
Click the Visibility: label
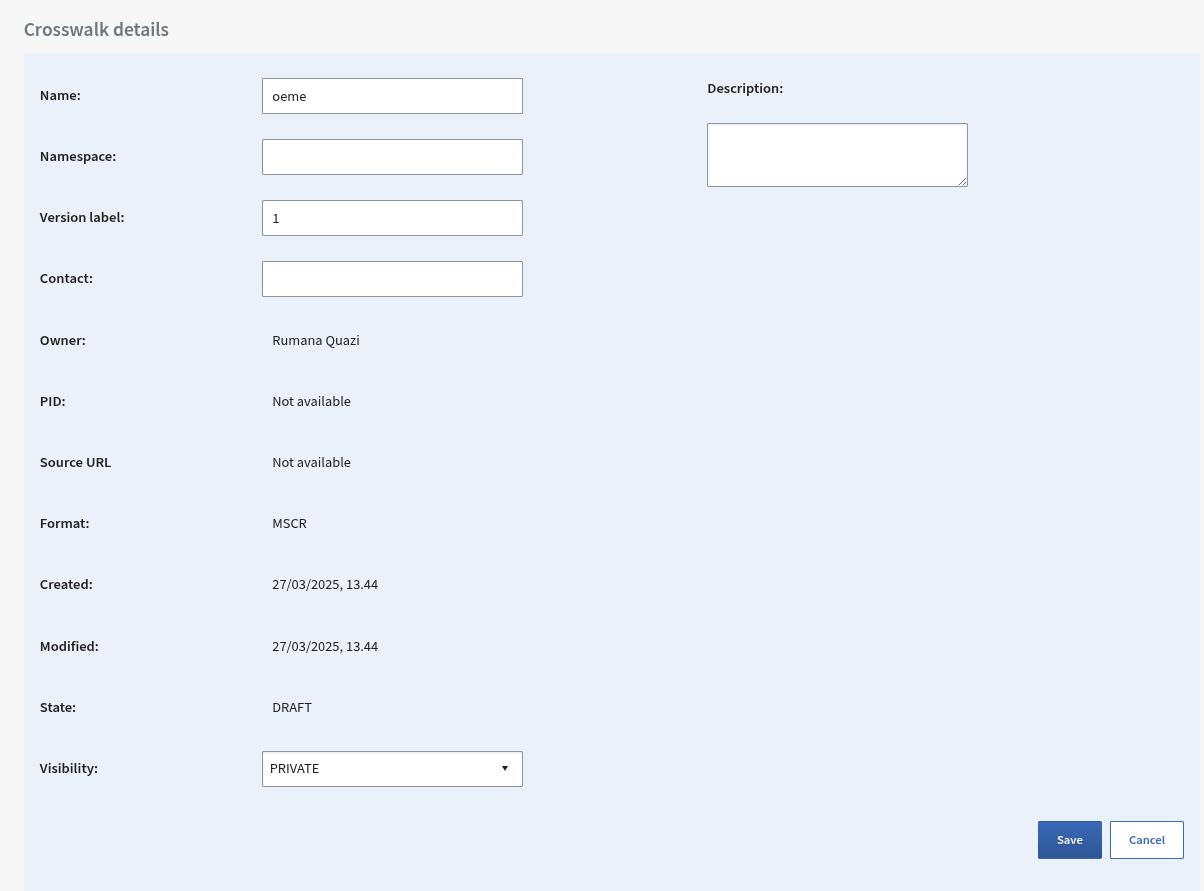pyautogui.click(x=69, y=768)
